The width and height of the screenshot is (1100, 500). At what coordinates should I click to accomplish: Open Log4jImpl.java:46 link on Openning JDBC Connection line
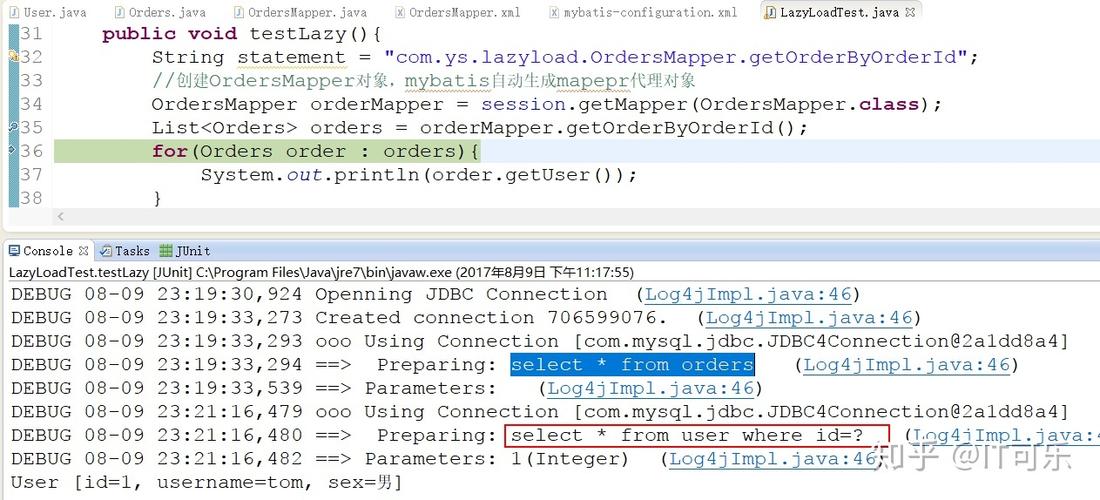[748, 295]
